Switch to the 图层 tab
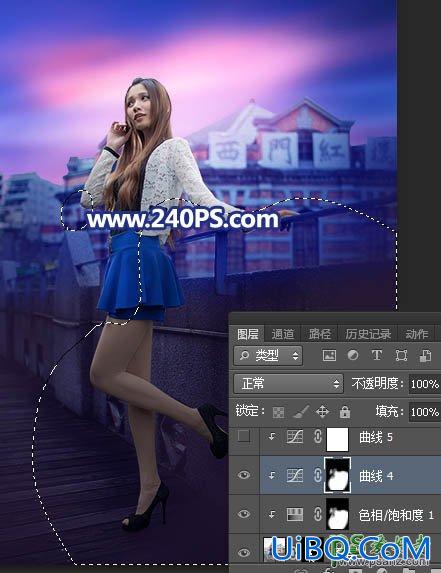 248,334
